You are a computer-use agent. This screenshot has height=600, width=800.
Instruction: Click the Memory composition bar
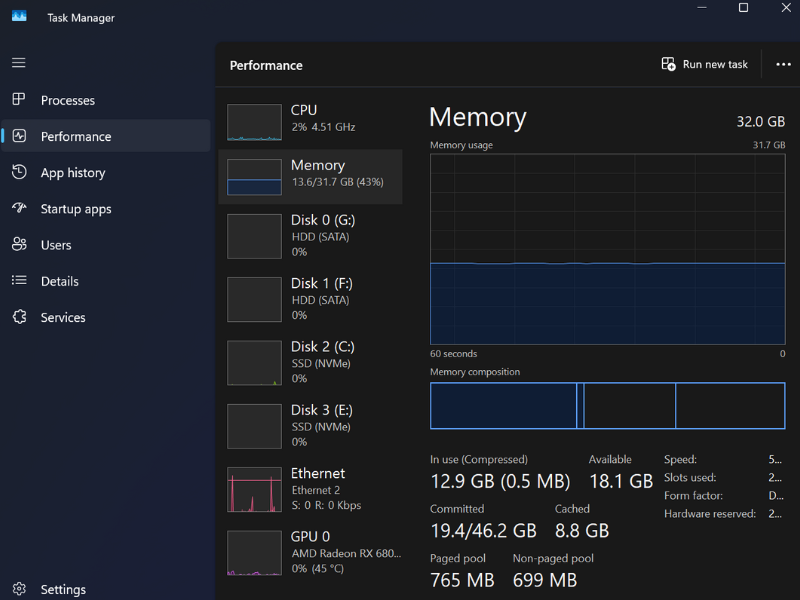tap(607, 406)
